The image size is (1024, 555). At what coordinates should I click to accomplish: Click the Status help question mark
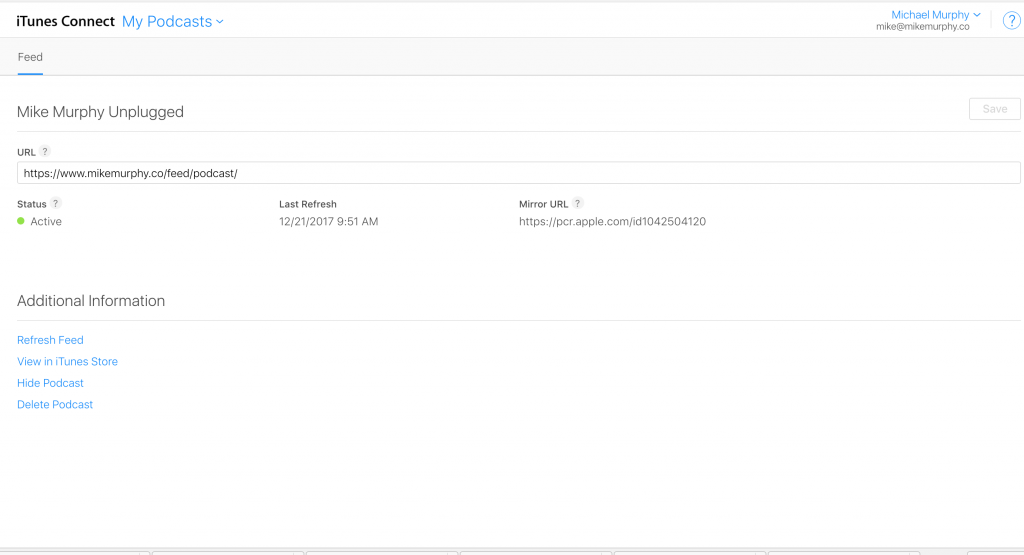coord(56,203)
